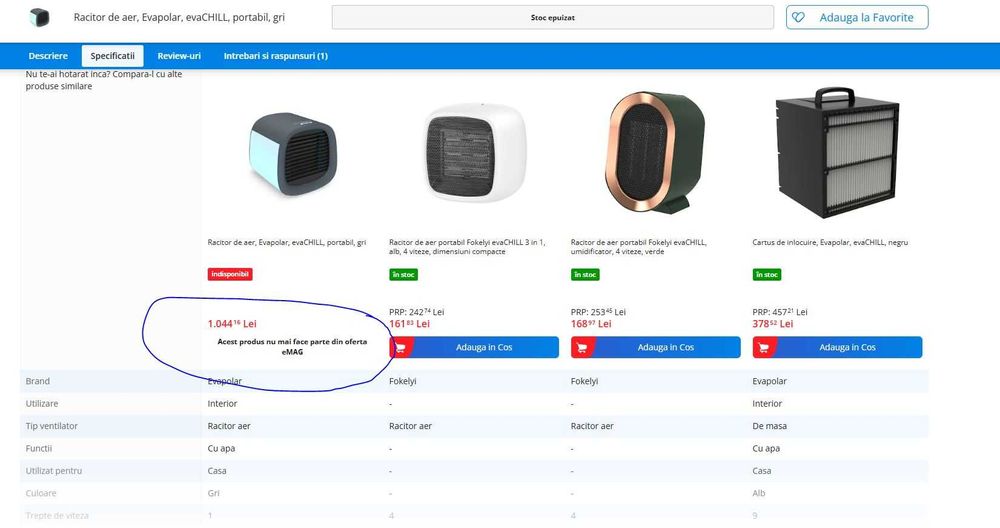This screenshot has width=1000, height=528.
Task: Click Adauga la Favorite button
Action: [x=857, y=17]
